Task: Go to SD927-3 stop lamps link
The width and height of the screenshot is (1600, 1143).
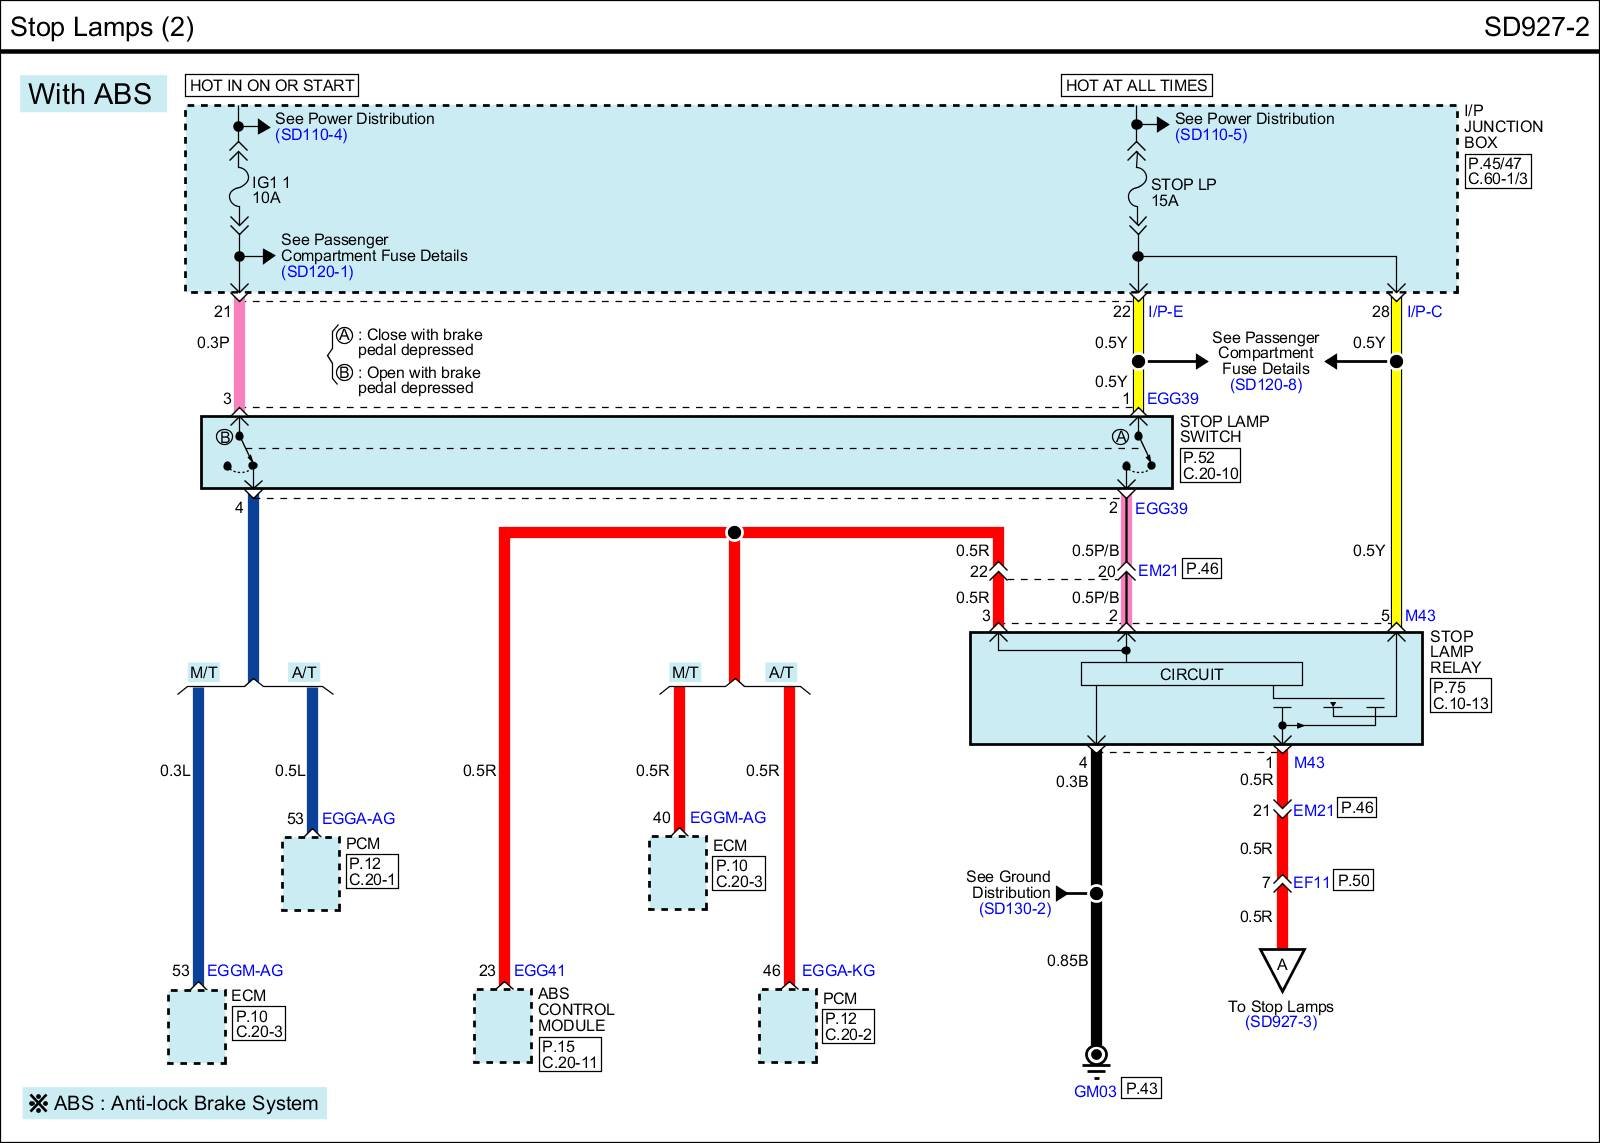Action: click(x=1281, y=1022)
